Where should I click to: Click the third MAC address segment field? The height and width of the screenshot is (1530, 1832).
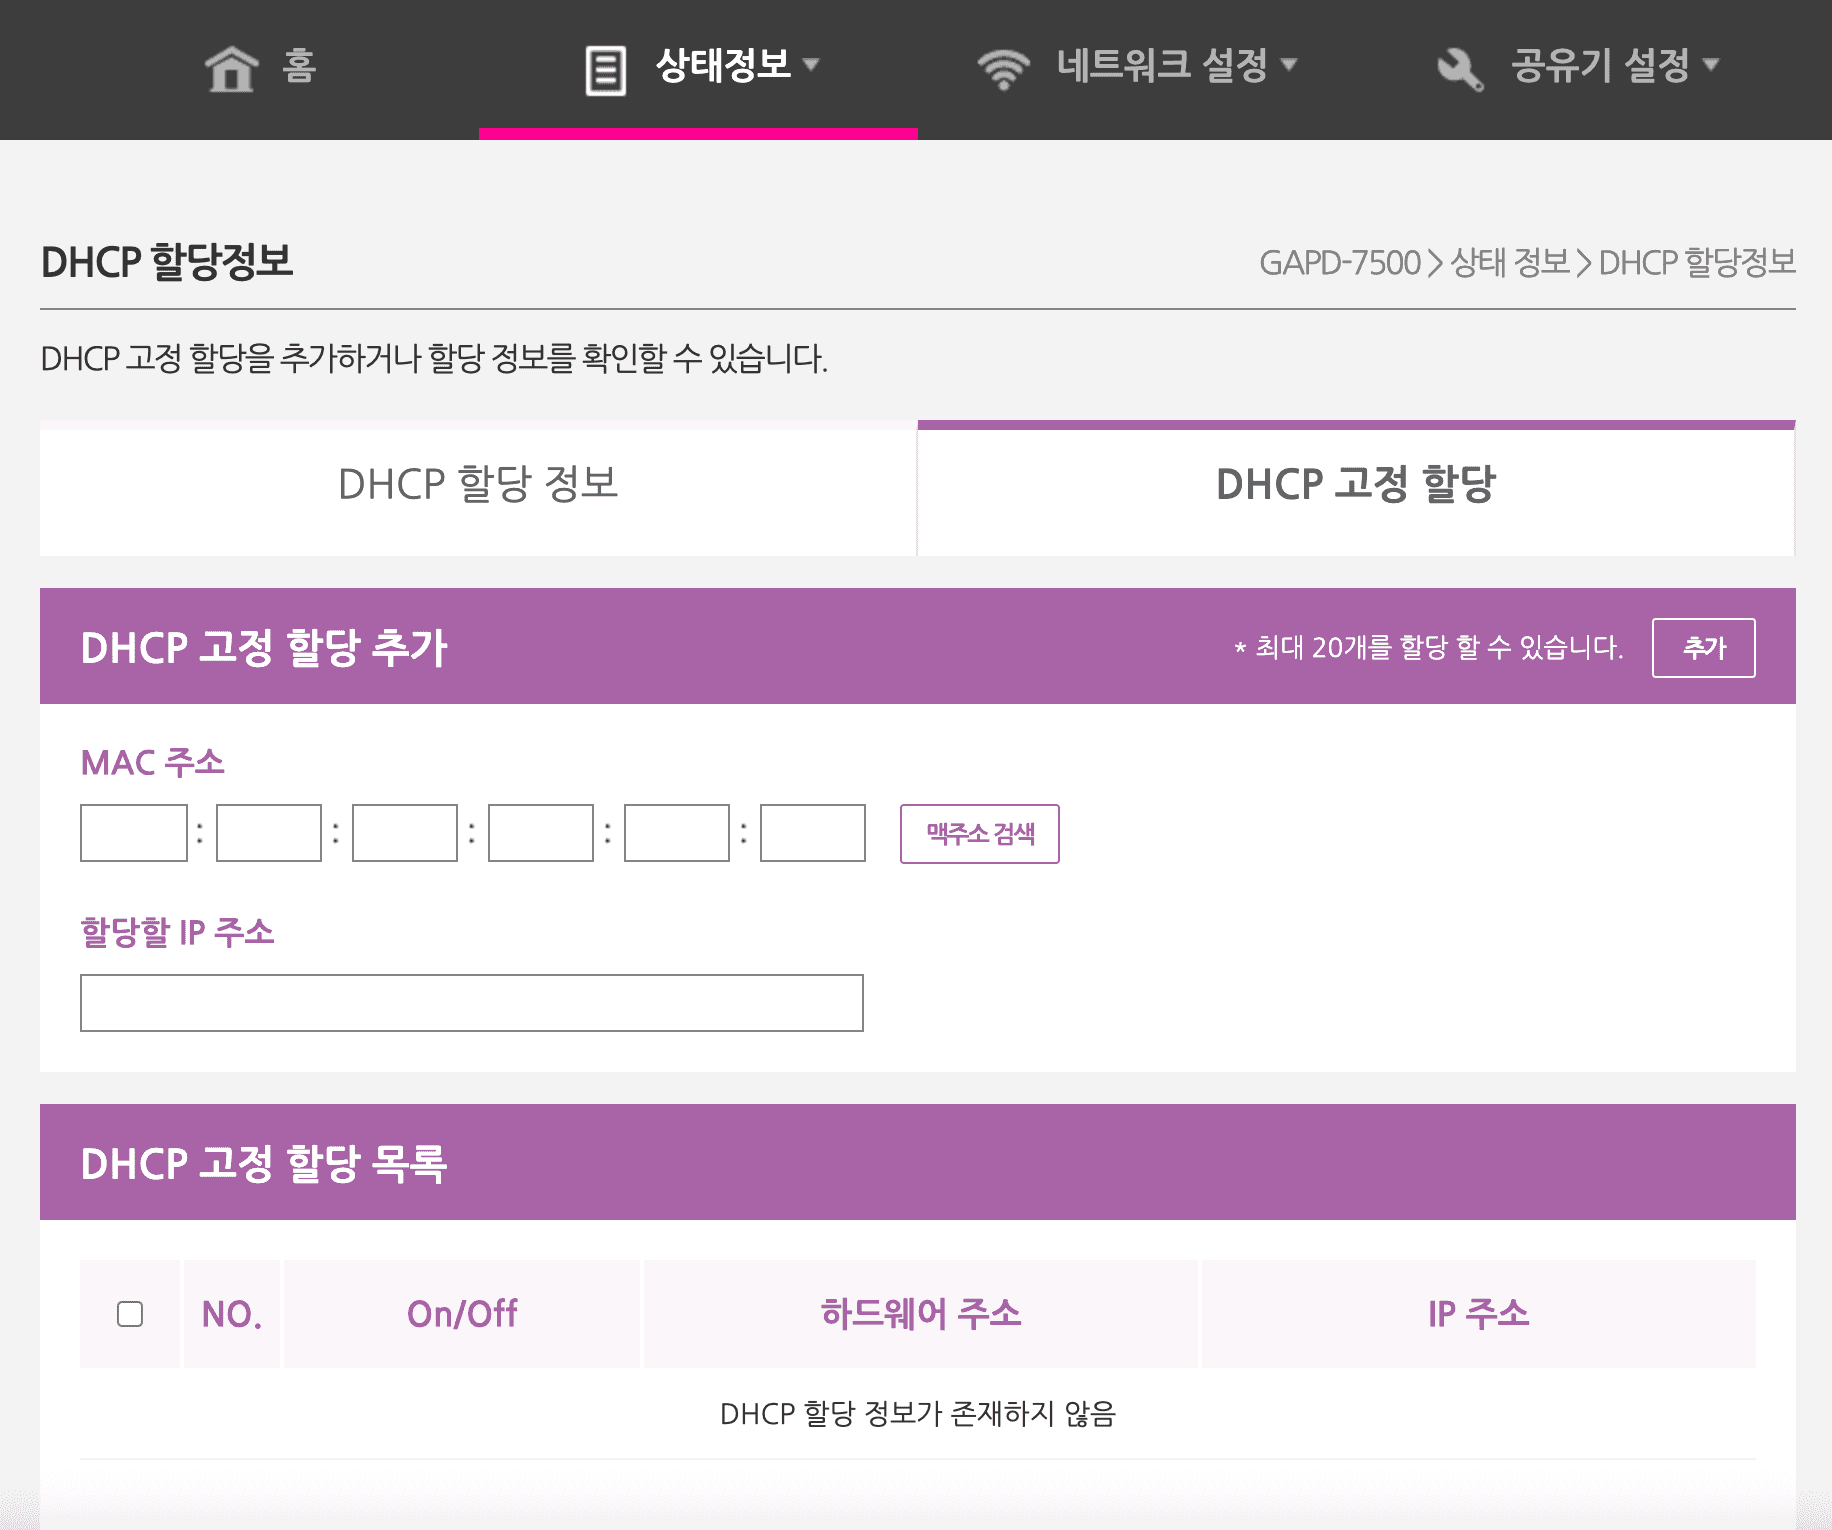pyautogui.click(x=404, y=833)
